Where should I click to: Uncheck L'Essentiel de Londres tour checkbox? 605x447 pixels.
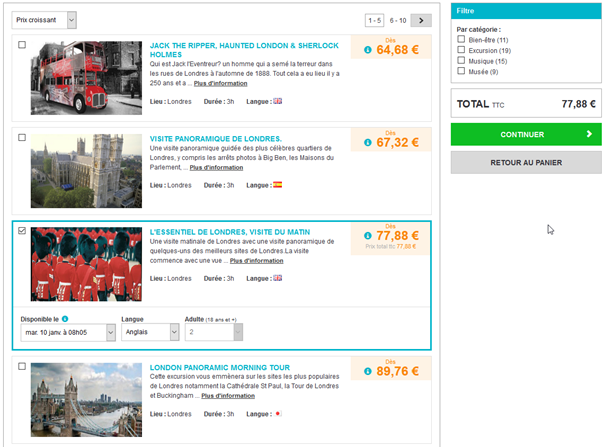[x=22, y=231]
